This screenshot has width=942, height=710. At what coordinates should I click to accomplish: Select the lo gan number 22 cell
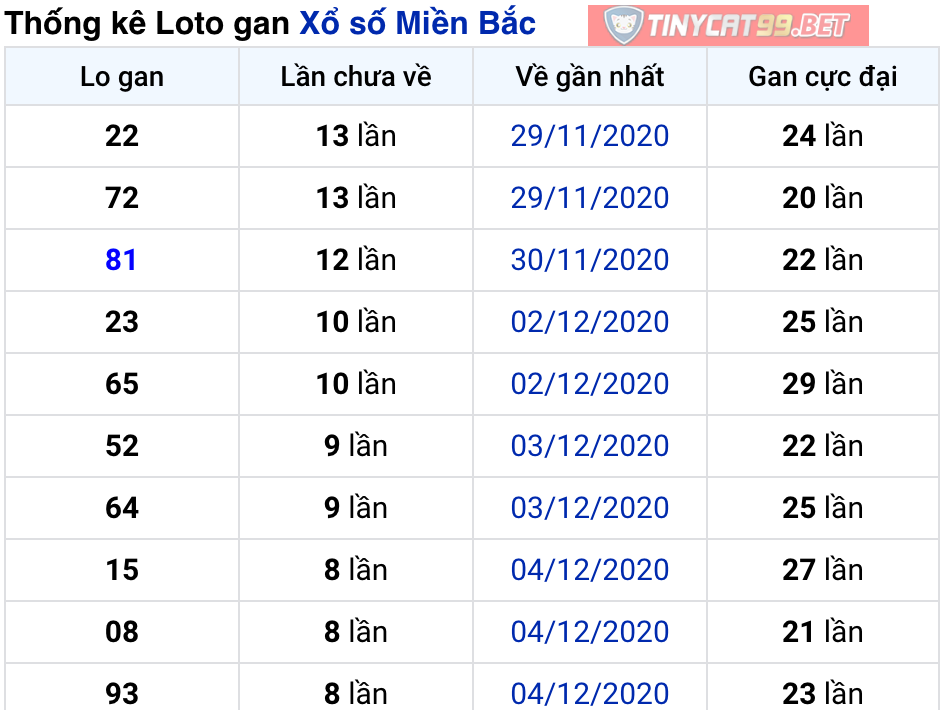(x=122, y=136)
